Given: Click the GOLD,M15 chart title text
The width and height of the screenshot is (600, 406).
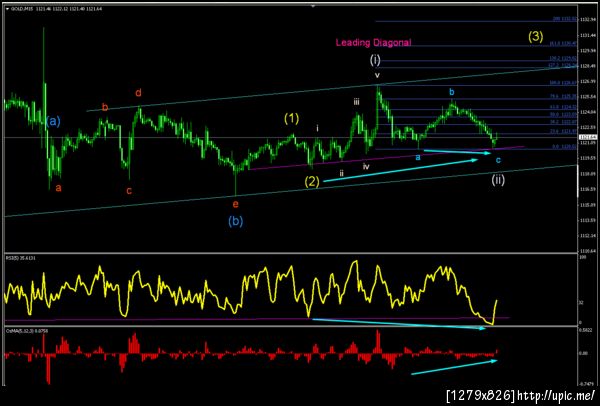Looking at the screenshot, I should coord(22,8).
